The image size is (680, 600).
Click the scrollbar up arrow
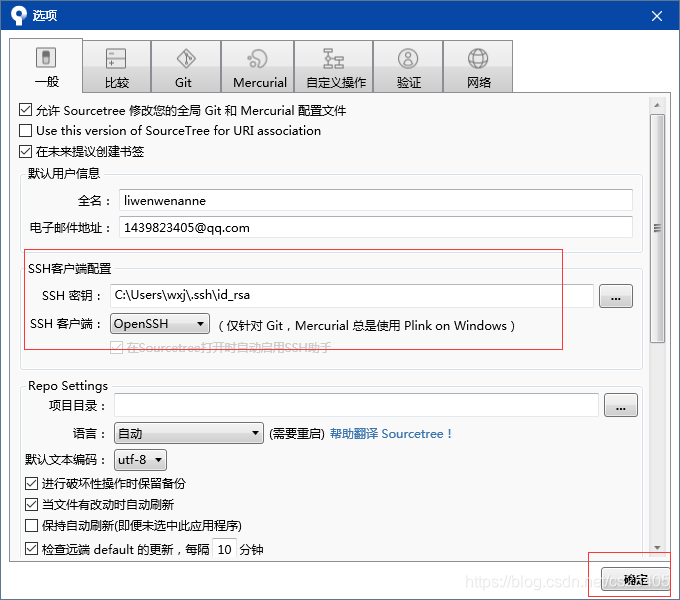point(657,105)
